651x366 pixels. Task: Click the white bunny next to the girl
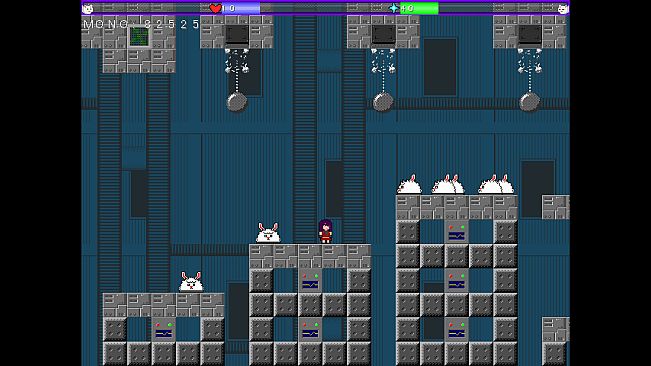coord(268,233)
